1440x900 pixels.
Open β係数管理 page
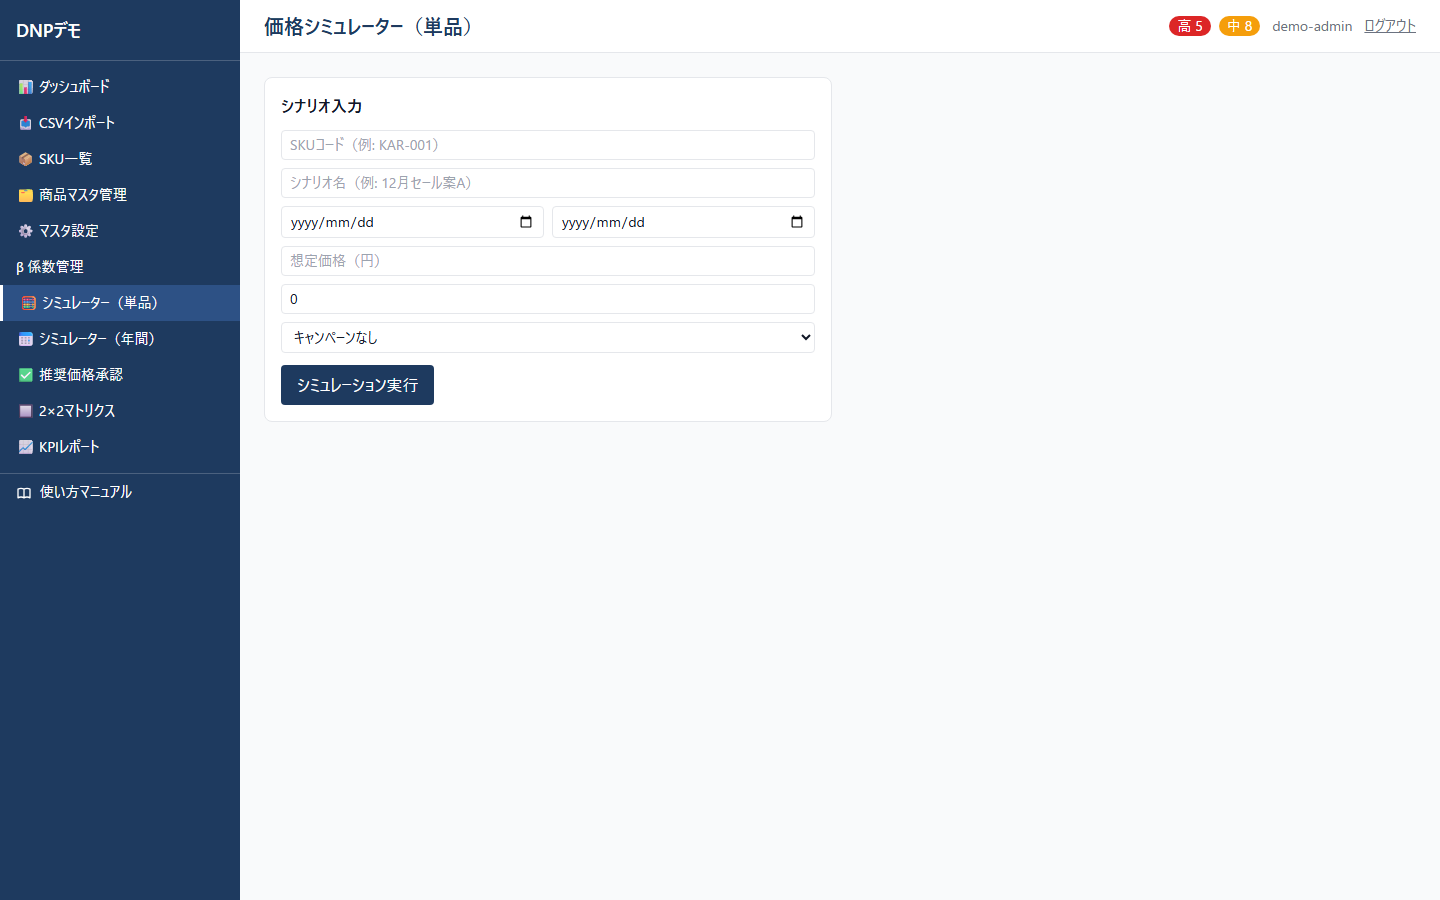pyautogui.click(x=120, y=267)
